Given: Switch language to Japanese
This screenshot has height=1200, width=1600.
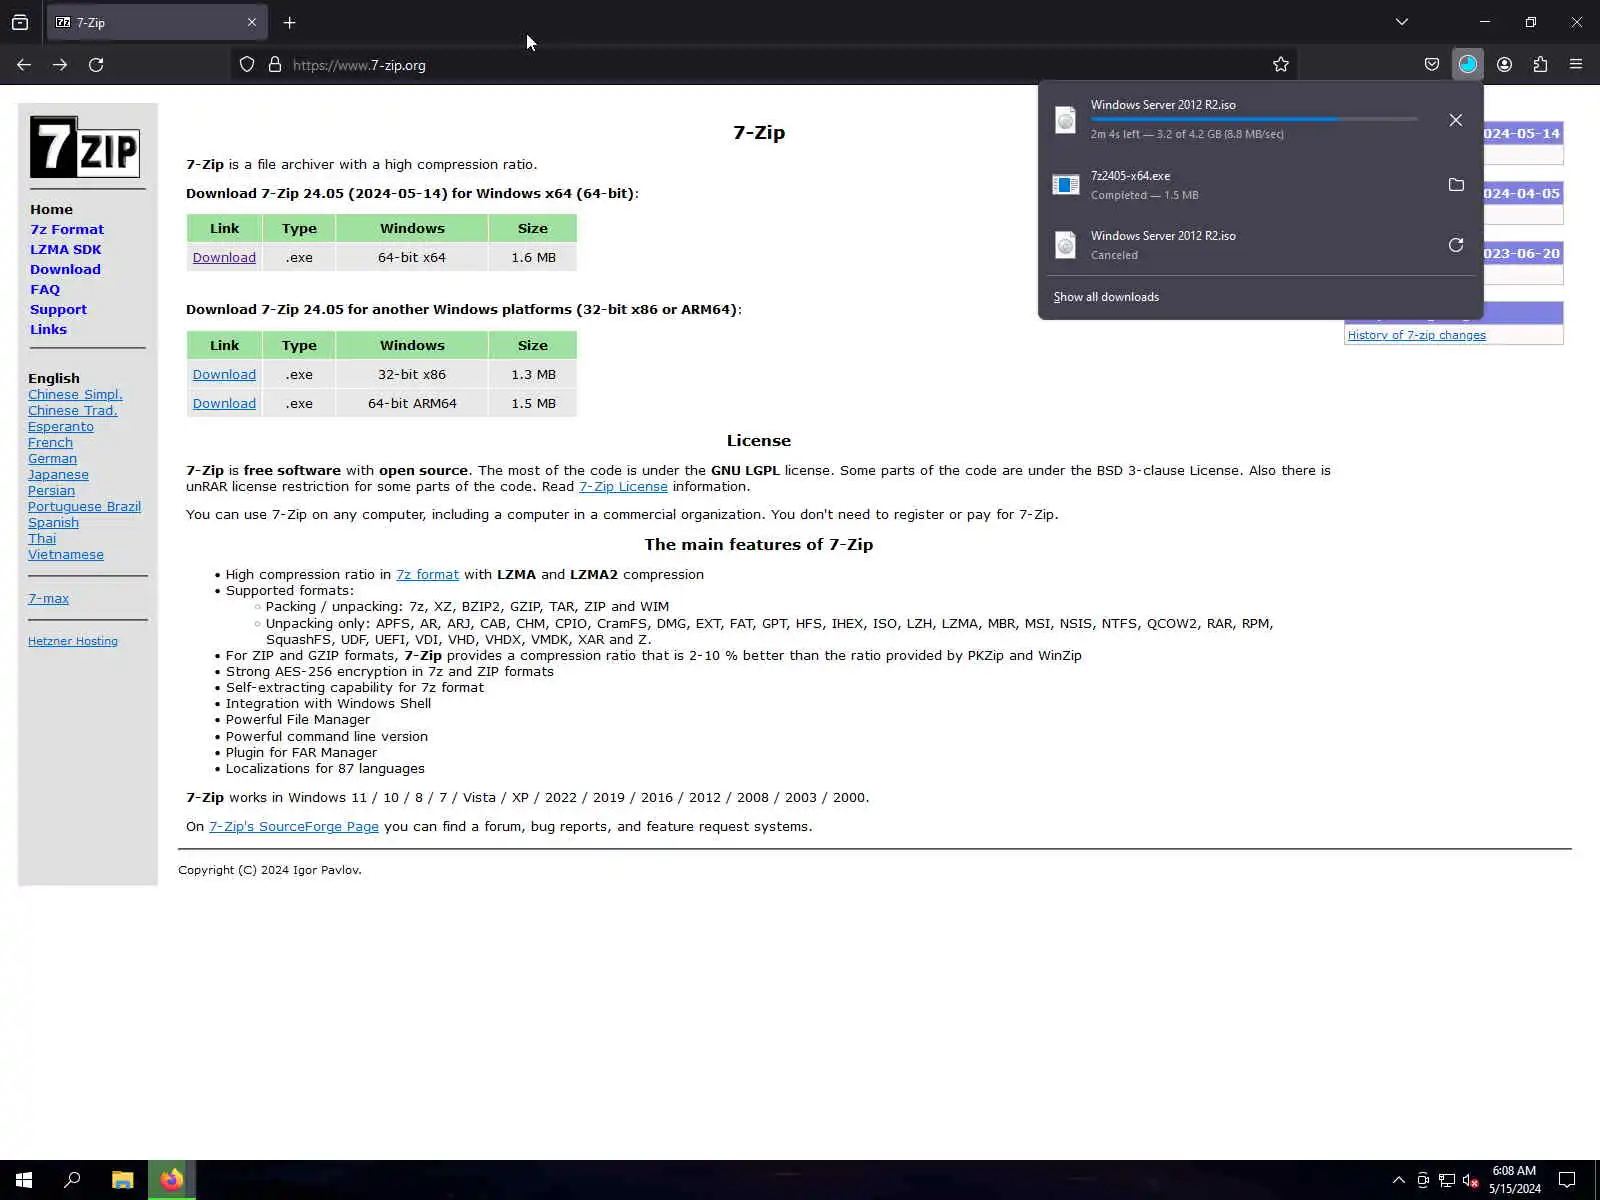Looking at the screenshot, I should click(58, 474).
